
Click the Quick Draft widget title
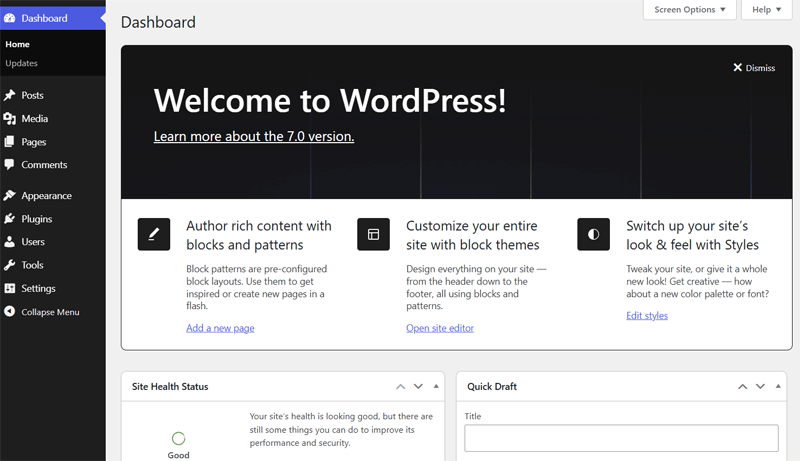point(492,387)
